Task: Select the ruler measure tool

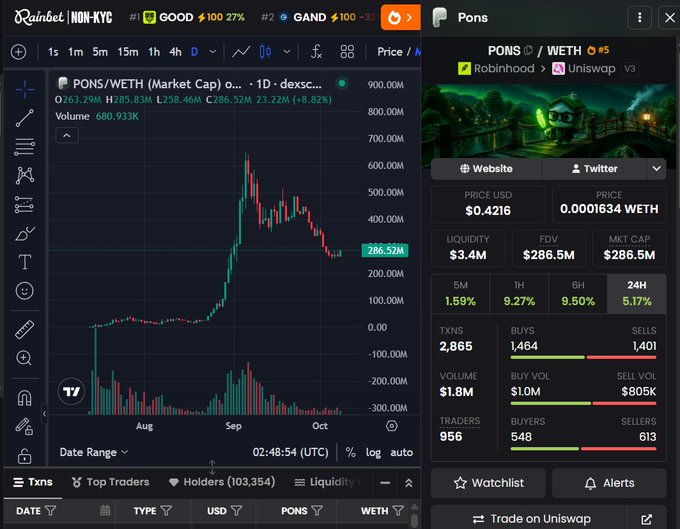Action: click(25, 330)
